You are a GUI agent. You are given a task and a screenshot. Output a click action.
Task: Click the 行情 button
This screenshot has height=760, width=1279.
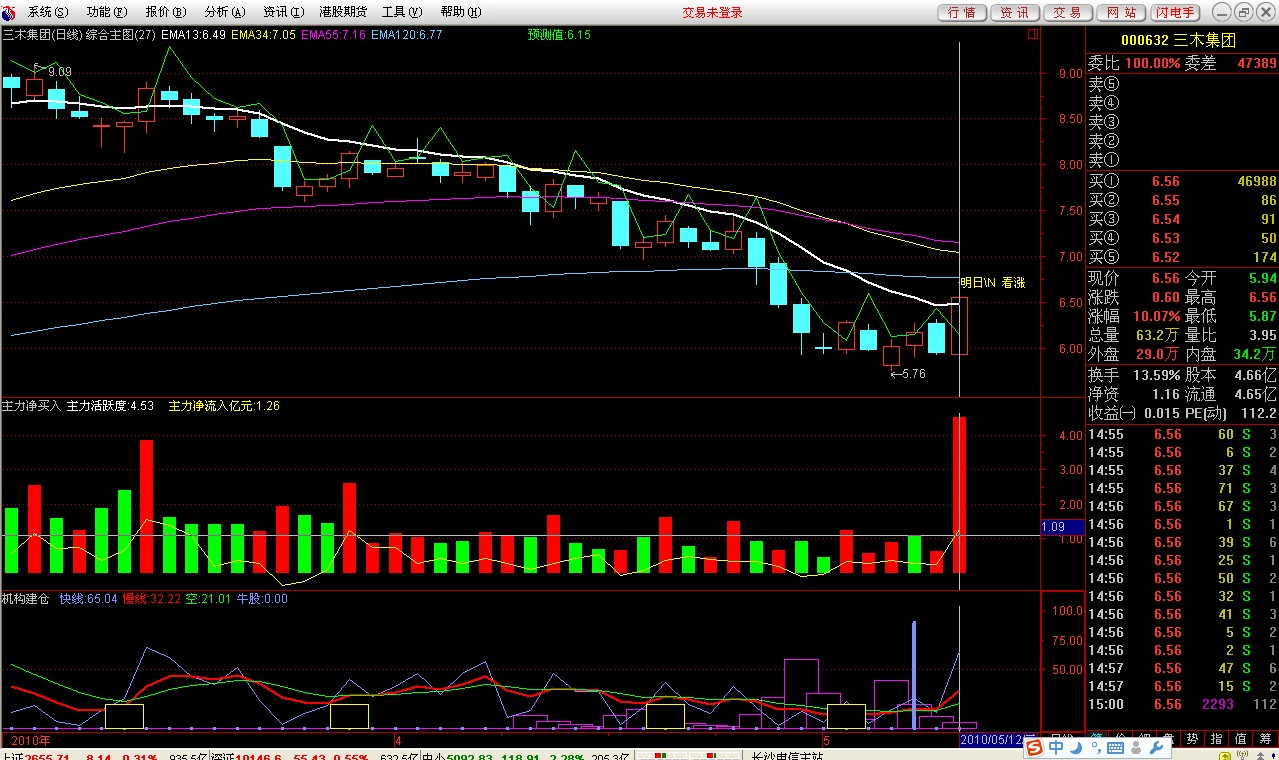[962, 12]
